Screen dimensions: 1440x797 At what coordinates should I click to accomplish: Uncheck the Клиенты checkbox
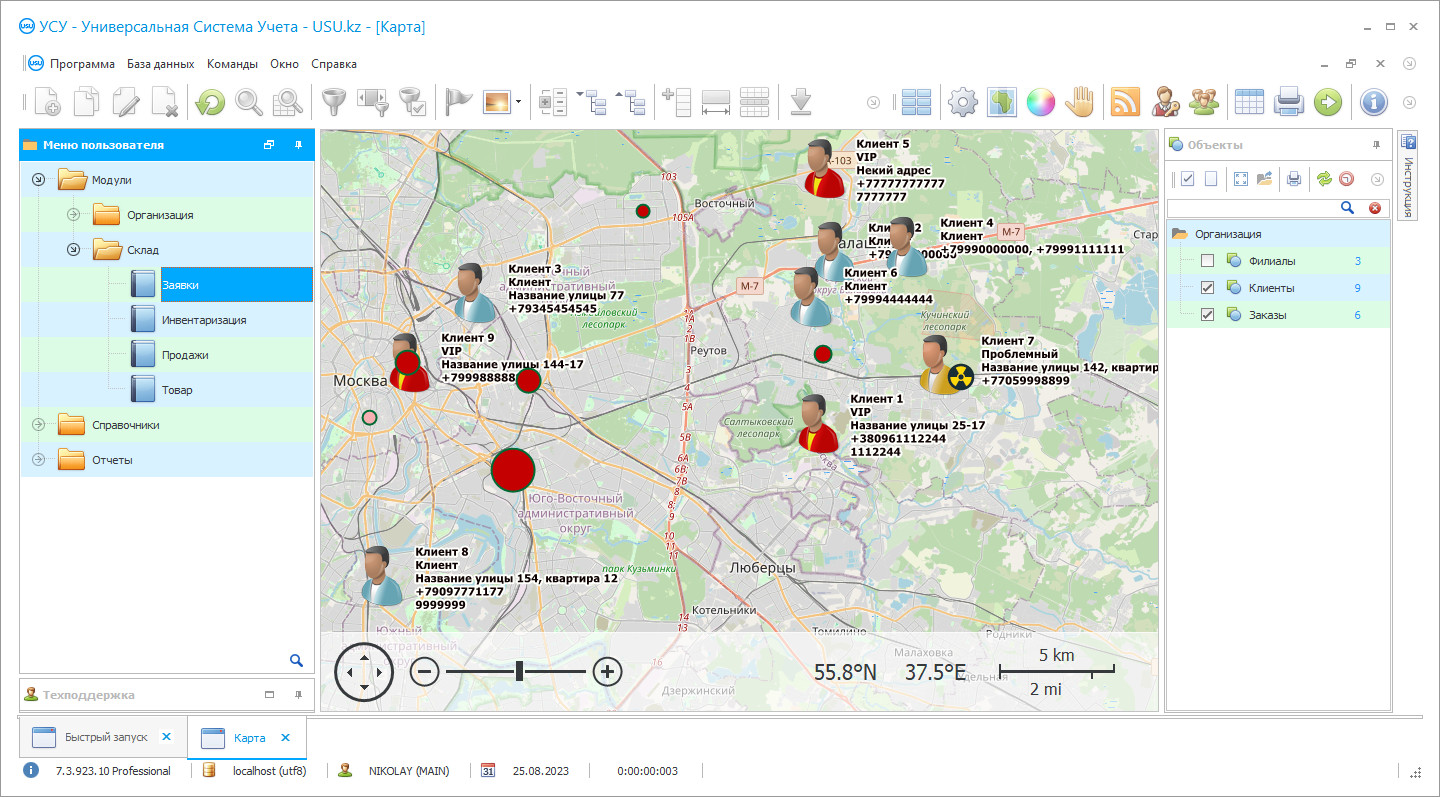pos(1207,288)
